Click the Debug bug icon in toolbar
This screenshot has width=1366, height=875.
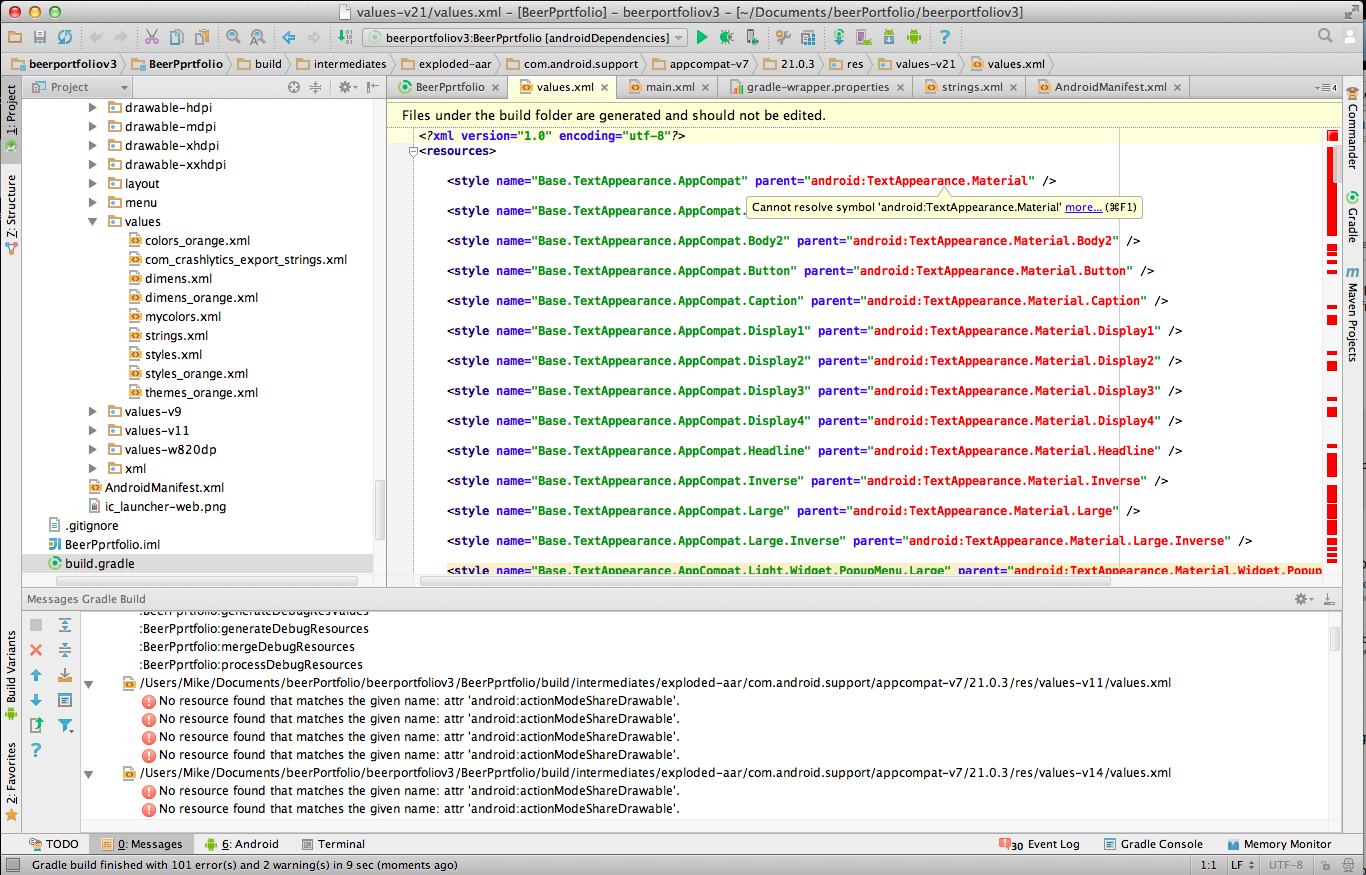point(726,37)
